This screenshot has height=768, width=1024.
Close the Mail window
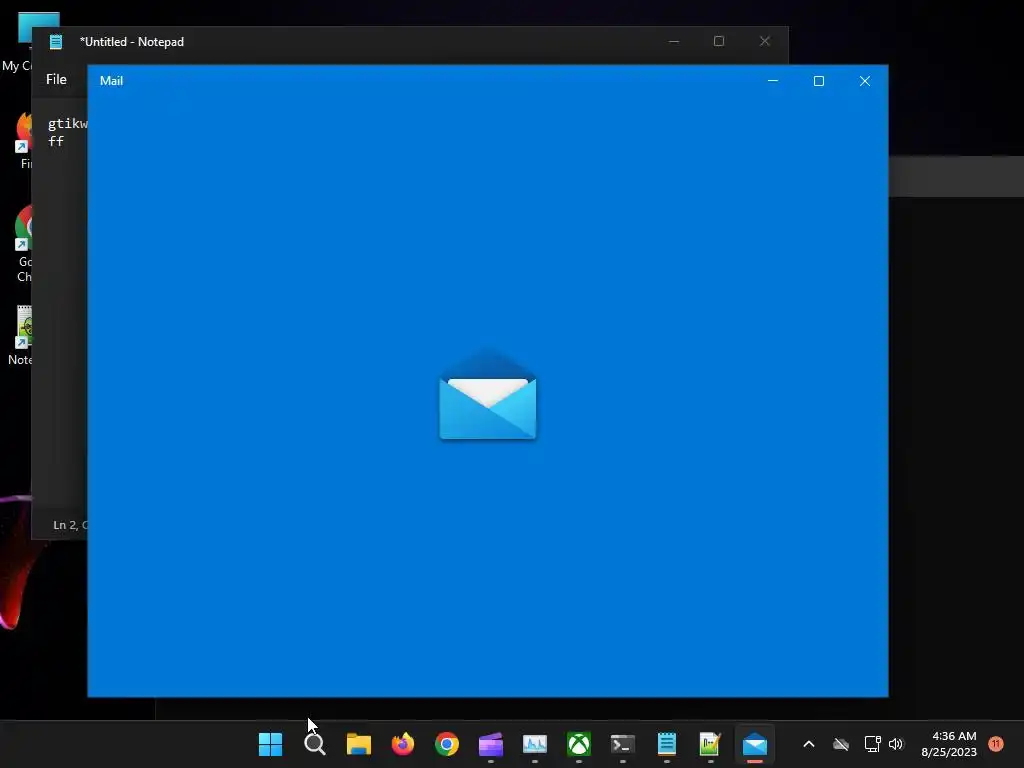pyautogui.click(x=865, y=81)
